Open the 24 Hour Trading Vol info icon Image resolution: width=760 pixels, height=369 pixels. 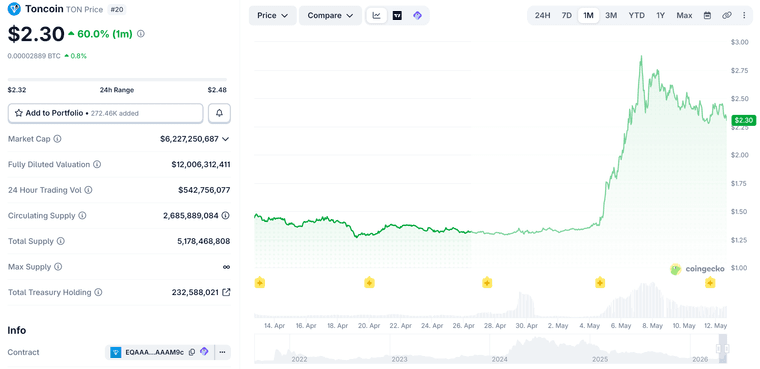point(88,190)
